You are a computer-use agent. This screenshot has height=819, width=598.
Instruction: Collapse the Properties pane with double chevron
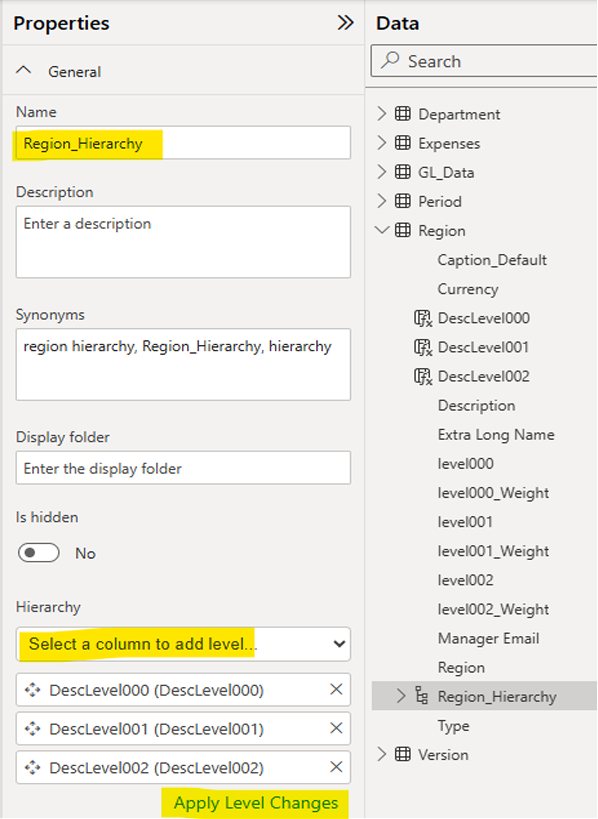345,23
